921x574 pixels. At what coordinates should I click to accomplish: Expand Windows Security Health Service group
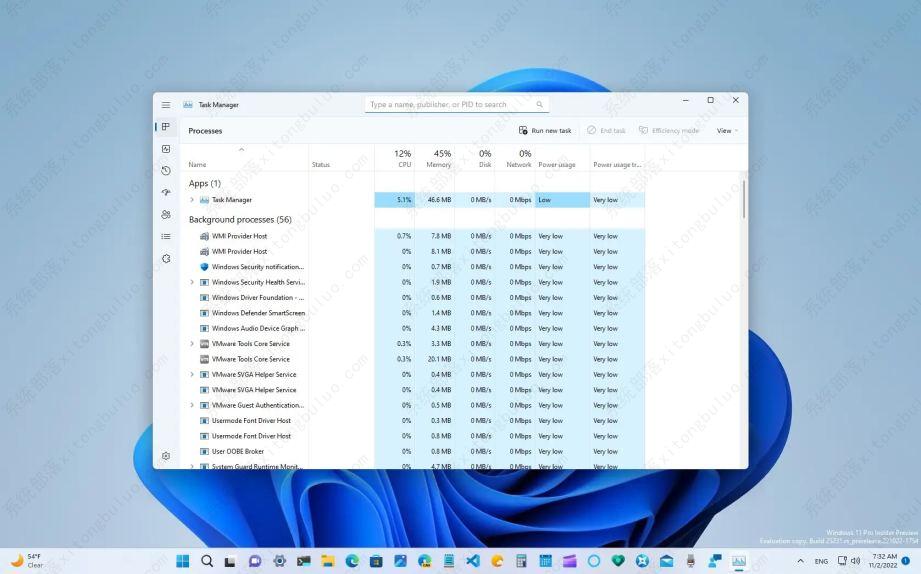(192, 282)
